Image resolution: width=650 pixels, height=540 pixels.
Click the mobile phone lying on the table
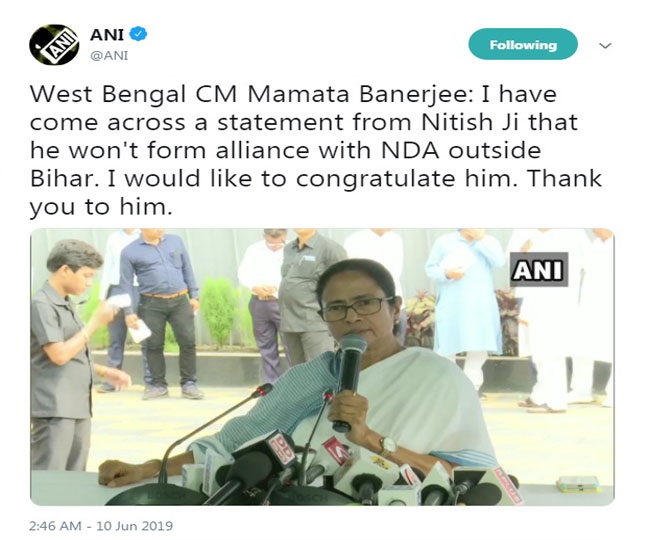tap(579, 484)
